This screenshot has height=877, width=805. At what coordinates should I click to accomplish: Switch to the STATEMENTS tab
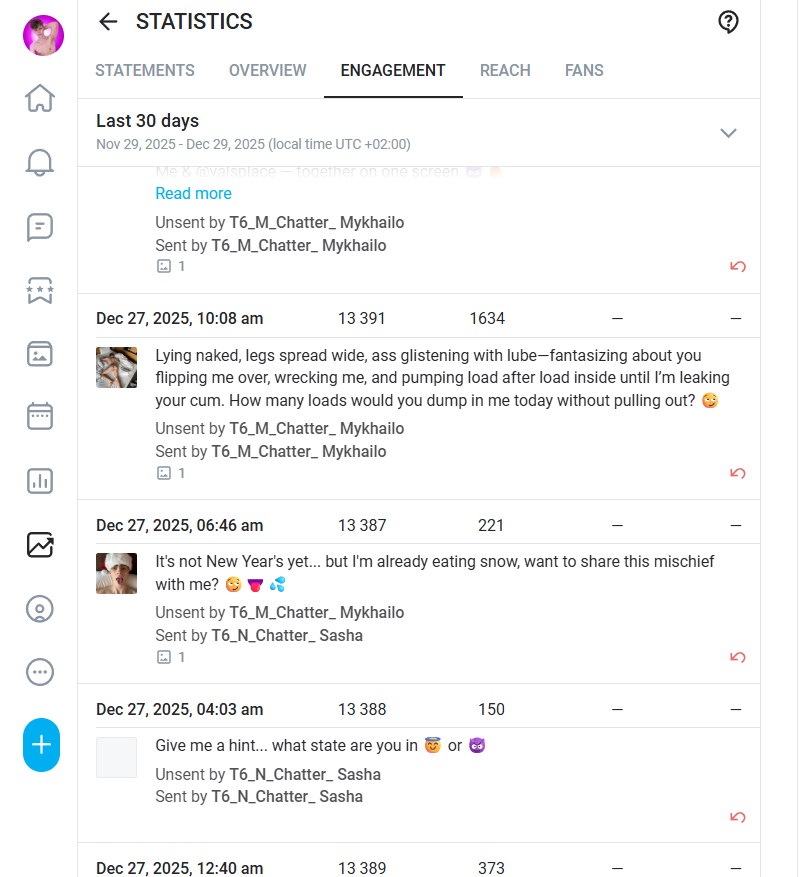tap(145, 70)
